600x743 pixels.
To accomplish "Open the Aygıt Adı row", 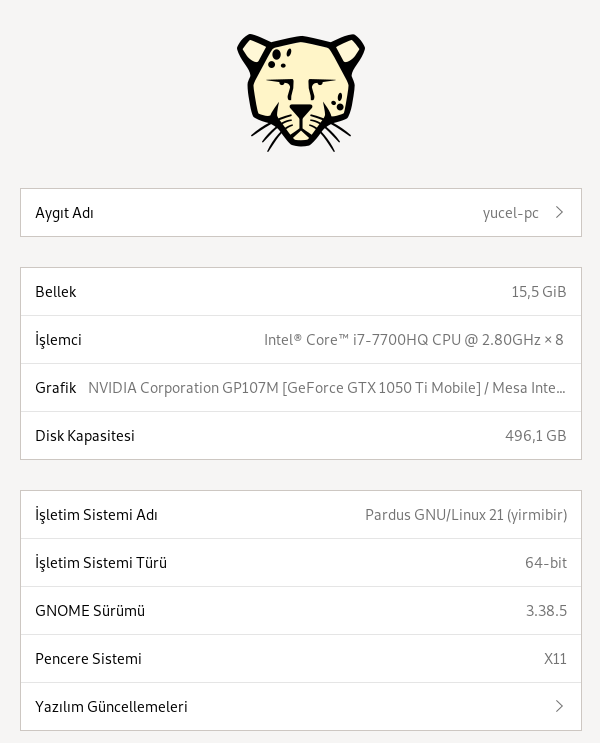I will tap(300, 213).
